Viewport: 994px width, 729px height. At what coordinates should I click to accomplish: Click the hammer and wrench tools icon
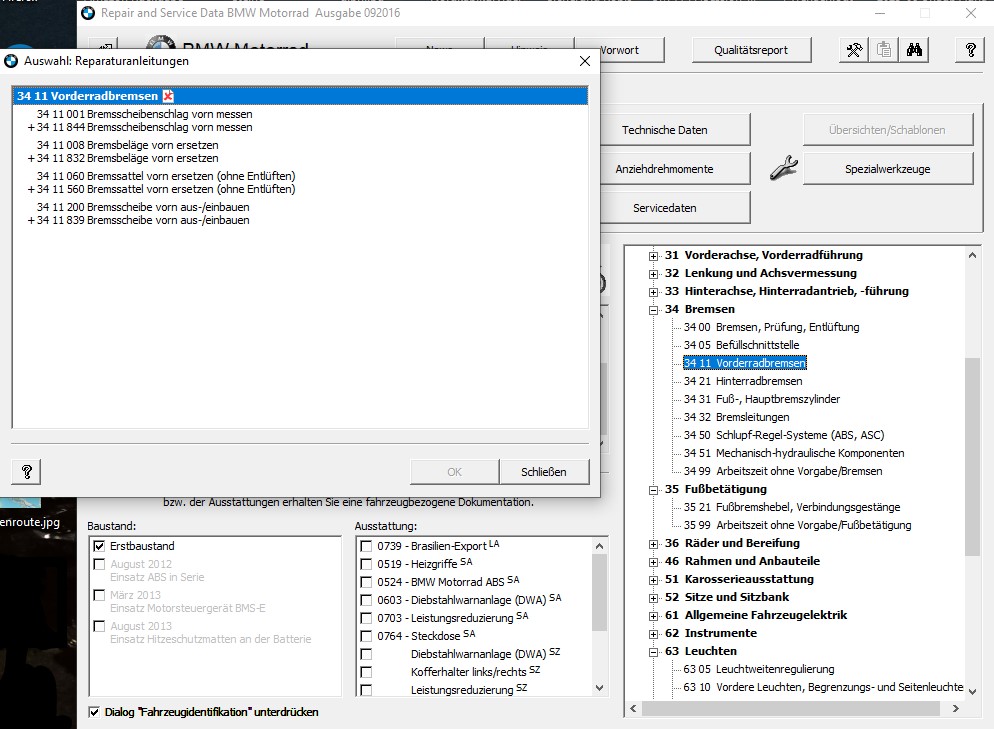point(853,50)
